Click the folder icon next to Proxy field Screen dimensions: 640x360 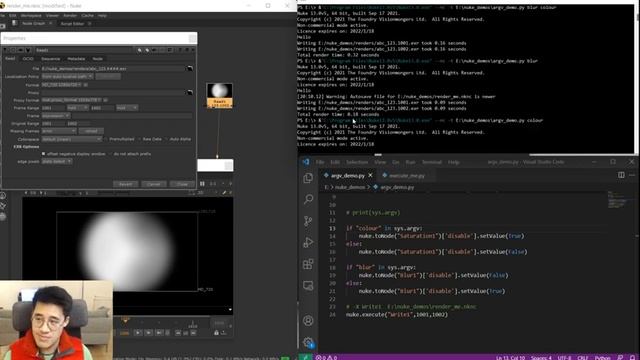(x=190, y=93)
